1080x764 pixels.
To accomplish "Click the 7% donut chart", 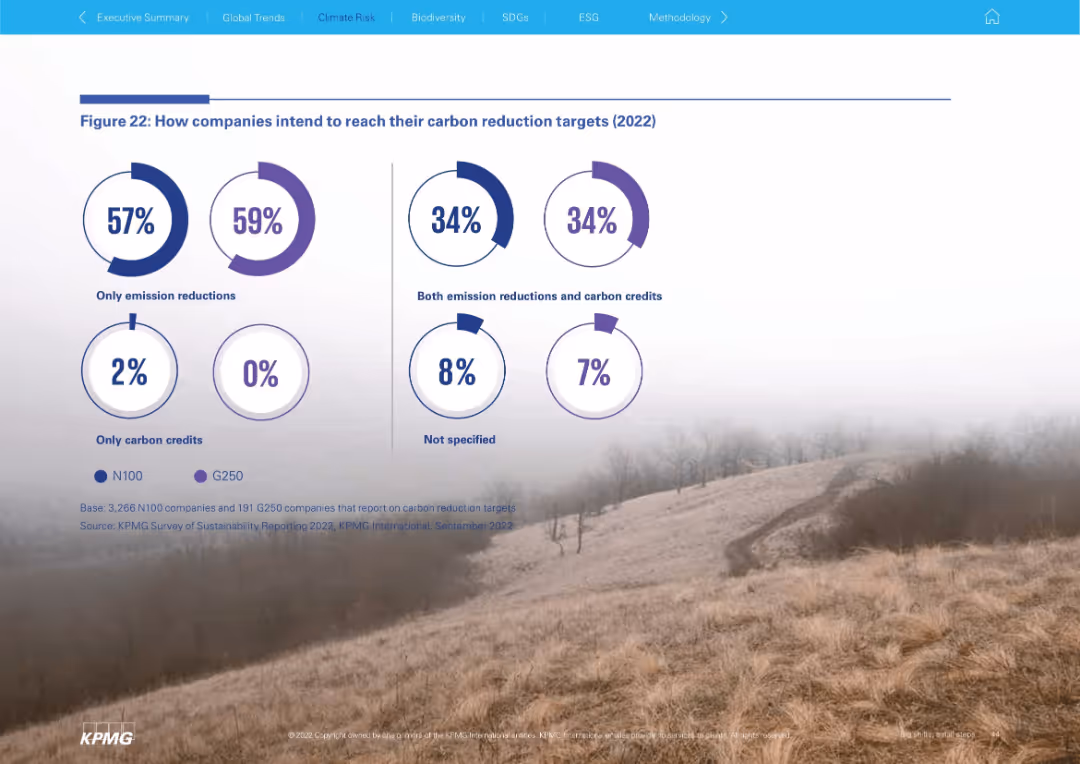I will [594, 366].
